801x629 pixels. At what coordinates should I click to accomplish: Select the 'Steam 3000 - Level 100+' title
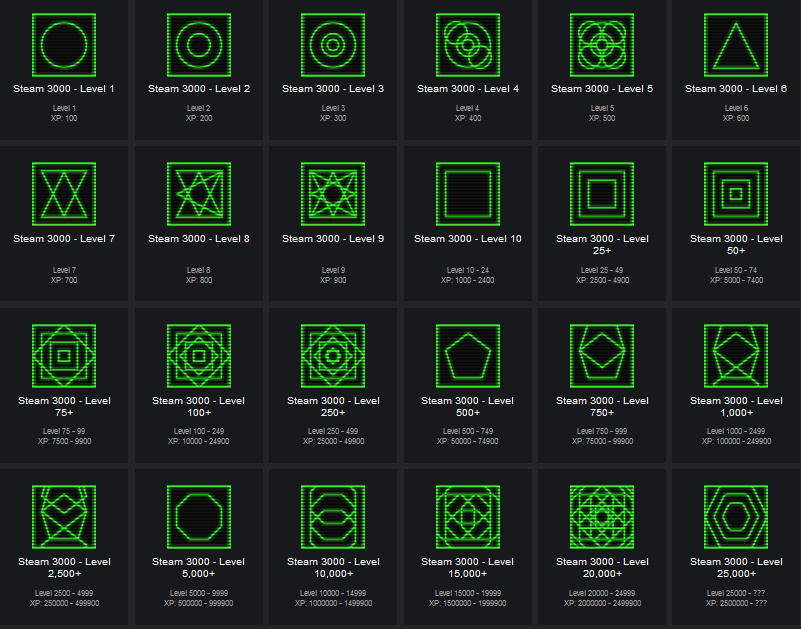199,406
